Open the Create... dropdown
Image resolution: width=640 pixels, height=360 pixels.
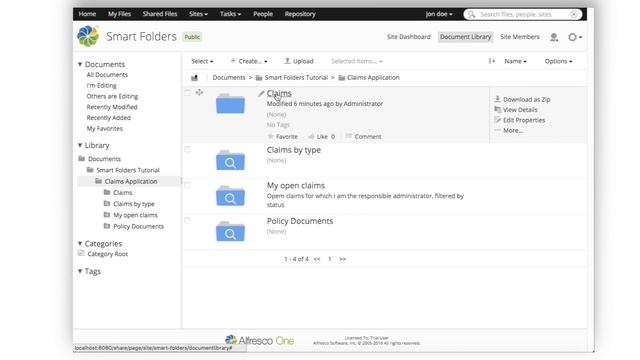[x=249, y=61]
